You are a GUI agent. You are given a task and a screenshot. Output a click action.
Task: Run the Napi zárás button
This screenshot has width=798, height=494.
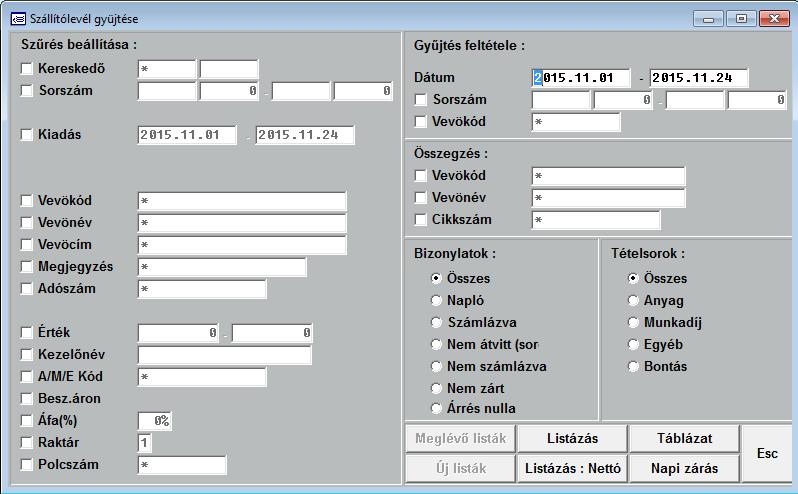[685, 469]
